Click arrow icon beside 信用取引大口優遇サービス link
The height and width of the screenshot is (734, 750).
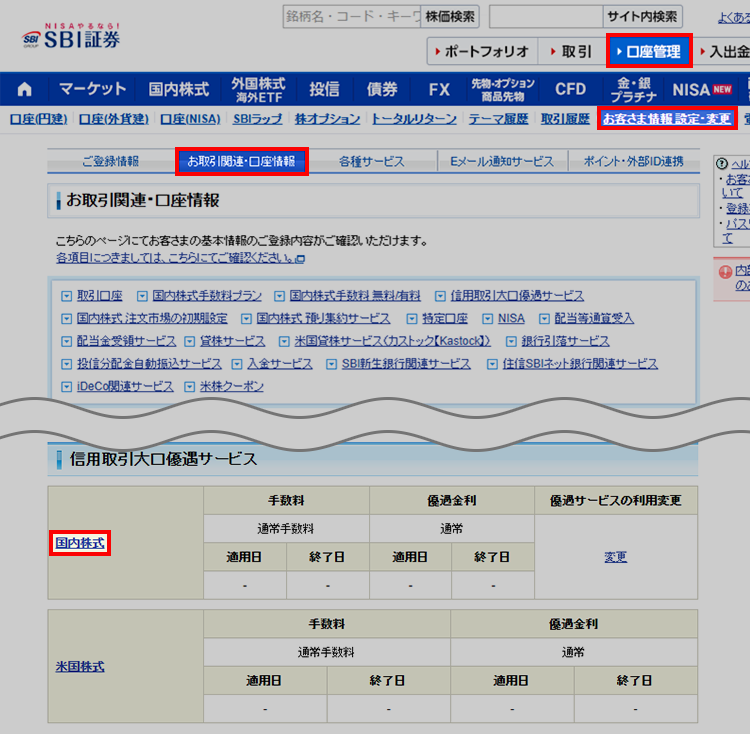coord(440,296)
